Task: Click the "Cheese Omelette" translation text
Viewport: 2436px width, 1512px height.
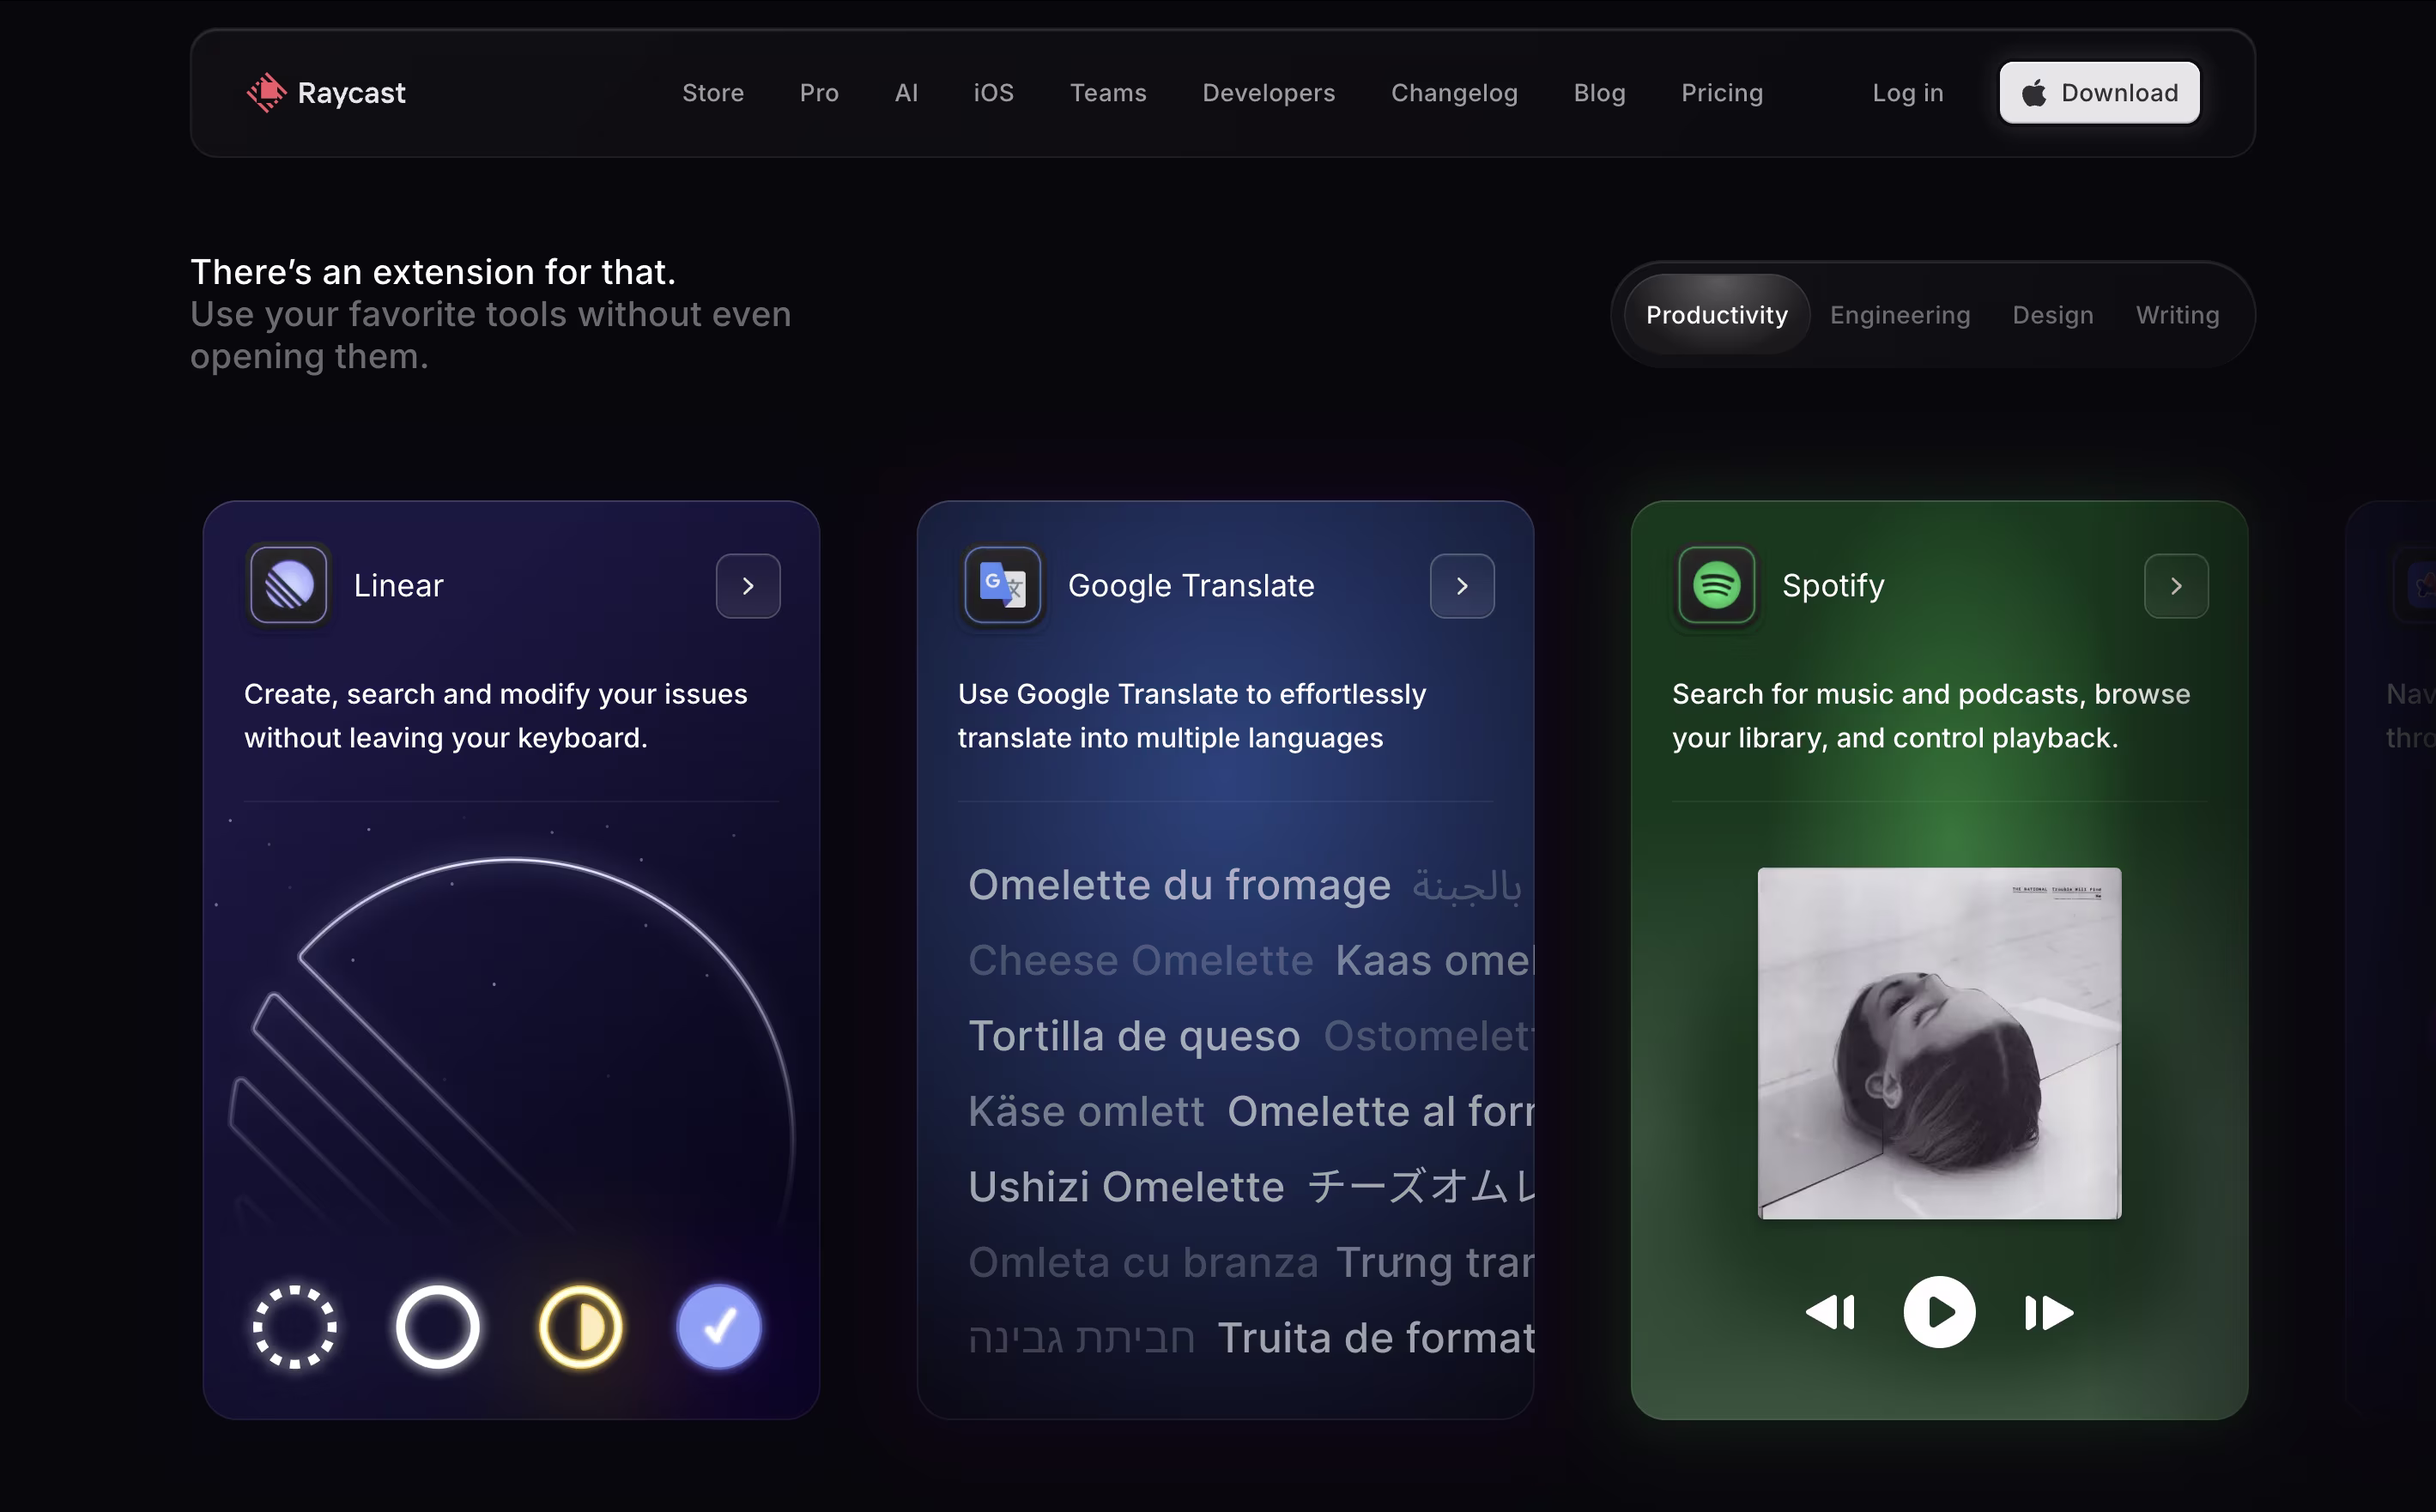Action: pyautogui.click(x=1140, y=960)
